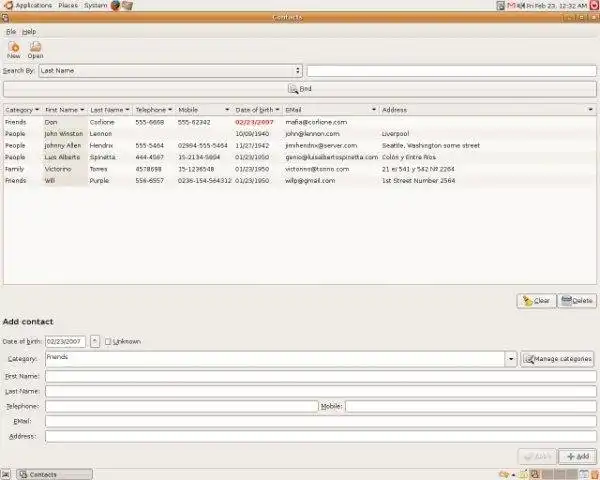Click the EMail input field
The width and height of the screenshot is (600, 480).
(x=321, y=421)
